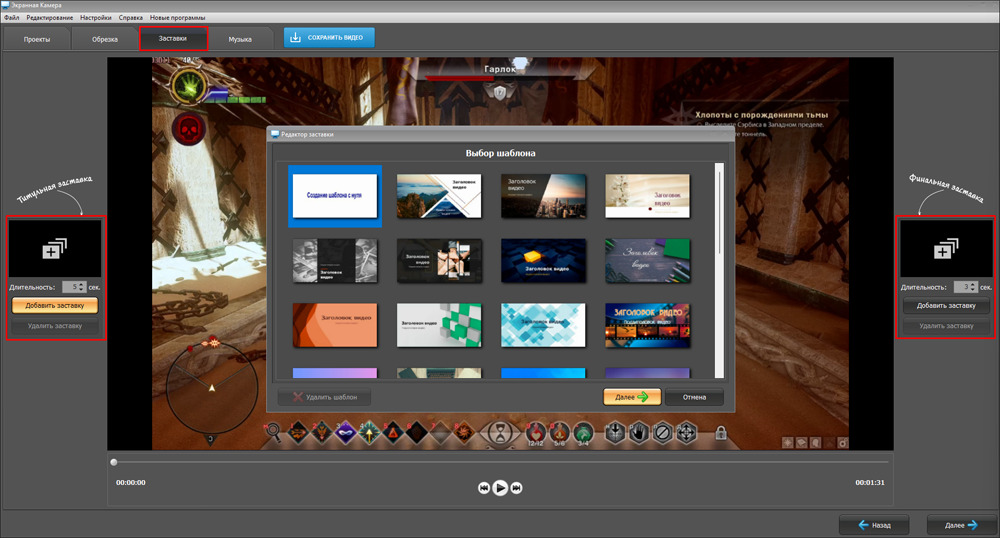Switch to the Проекты tab

pyautogui.click(x=37, y=39)
